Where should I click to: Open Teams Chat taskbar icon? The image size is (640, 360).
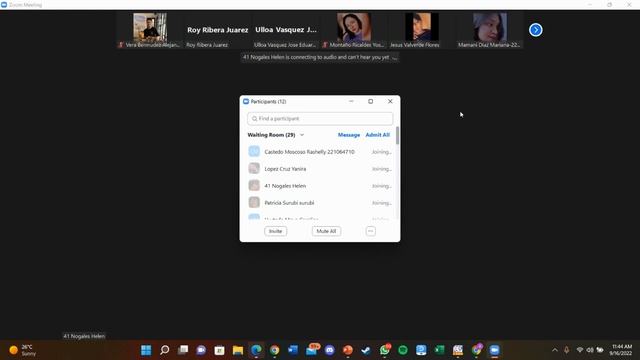point(201,350)
